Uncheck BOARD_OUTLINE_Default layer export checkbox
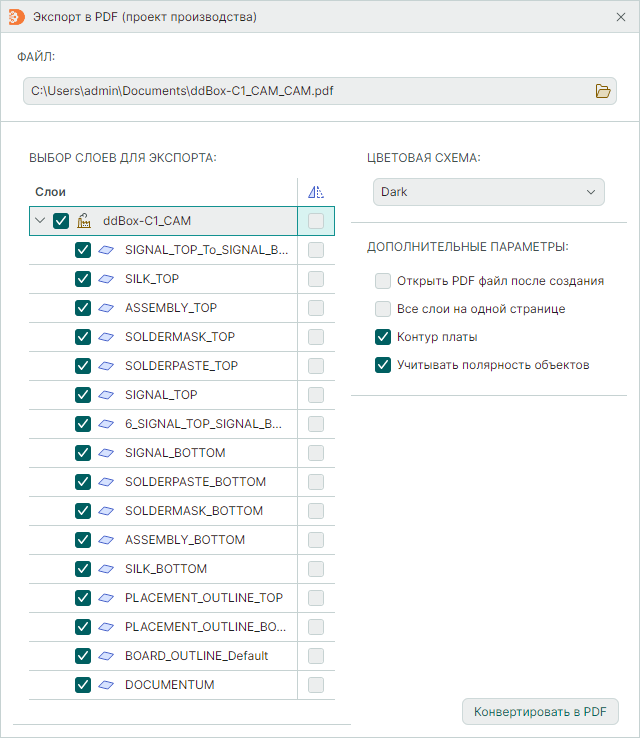This screenshot has width=640, height=738. (x=83, y=656)
